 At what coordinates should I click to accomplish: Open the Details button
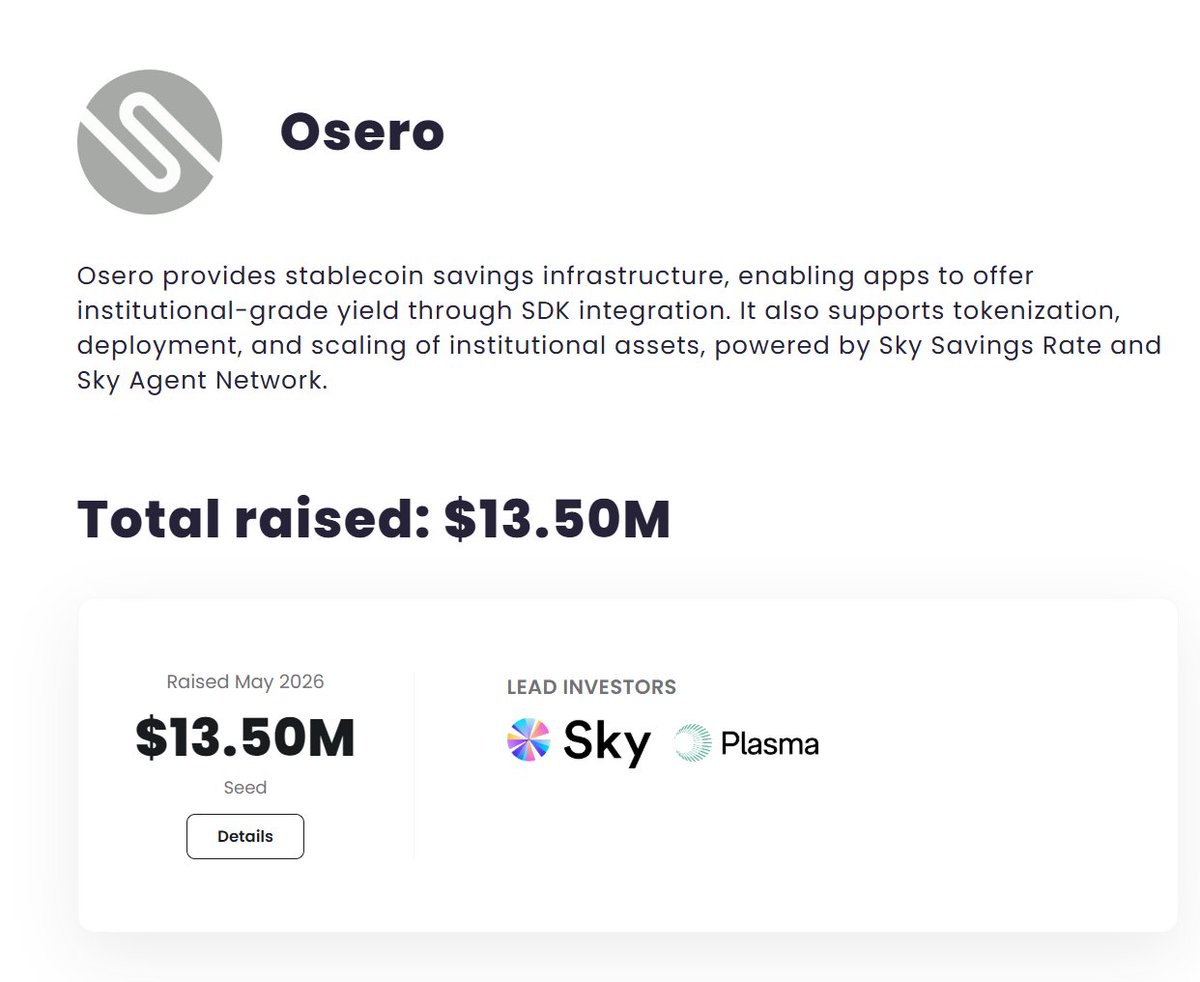[x=245, y=836]
